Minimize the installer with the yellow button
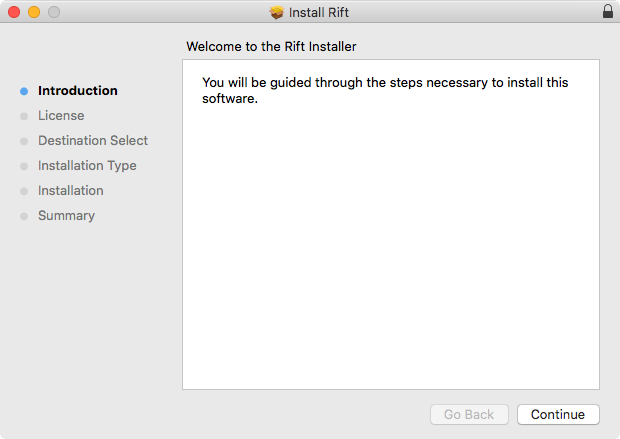This screenshot has height=439, width=620. click(33, 12)
